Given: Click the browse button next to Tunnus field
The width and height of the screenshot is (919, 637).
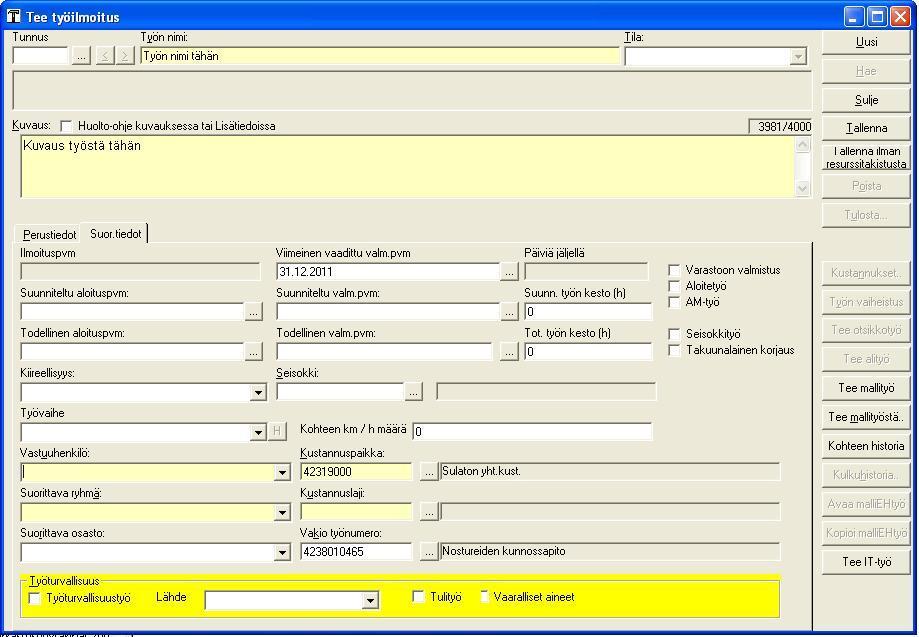Looking at the screenshot, I should [81, 56].
